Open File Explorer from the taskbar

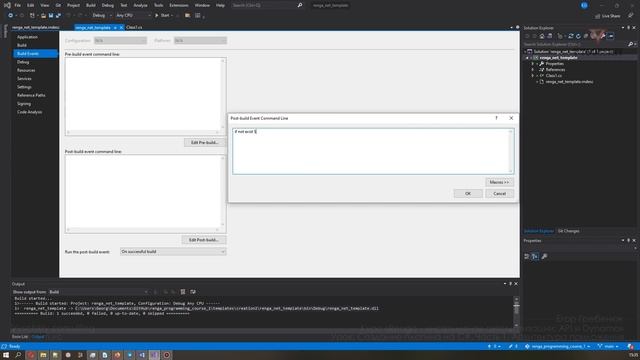pos(43,355)
